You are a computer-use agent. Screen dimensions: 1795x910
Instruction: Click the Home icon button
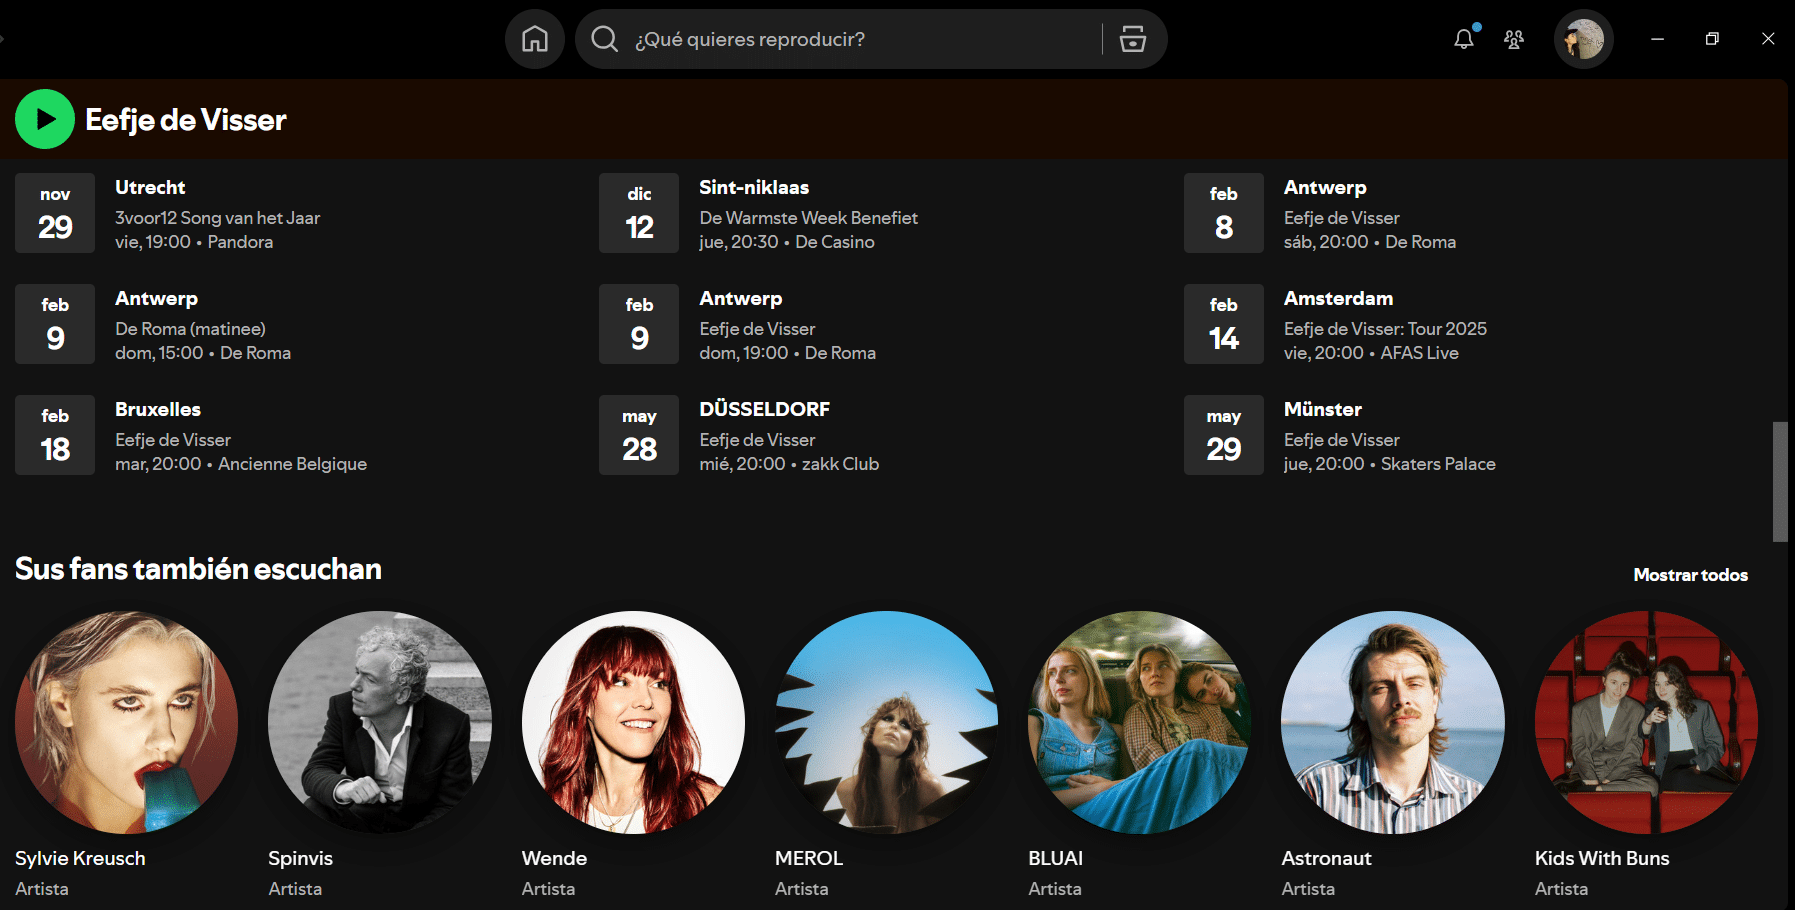tap(535, 39)
